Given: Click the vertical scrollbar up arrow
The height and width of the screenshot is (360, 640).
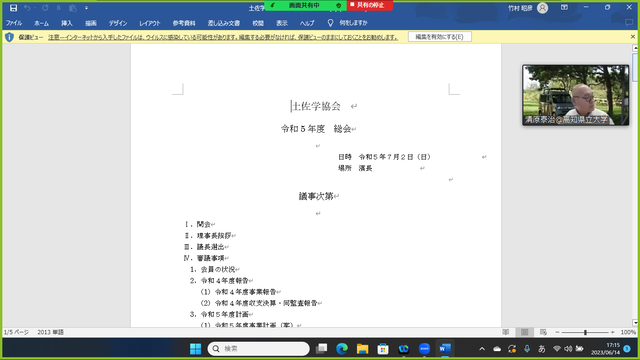Looking at the screenshot, I should [x=635, y=48].
